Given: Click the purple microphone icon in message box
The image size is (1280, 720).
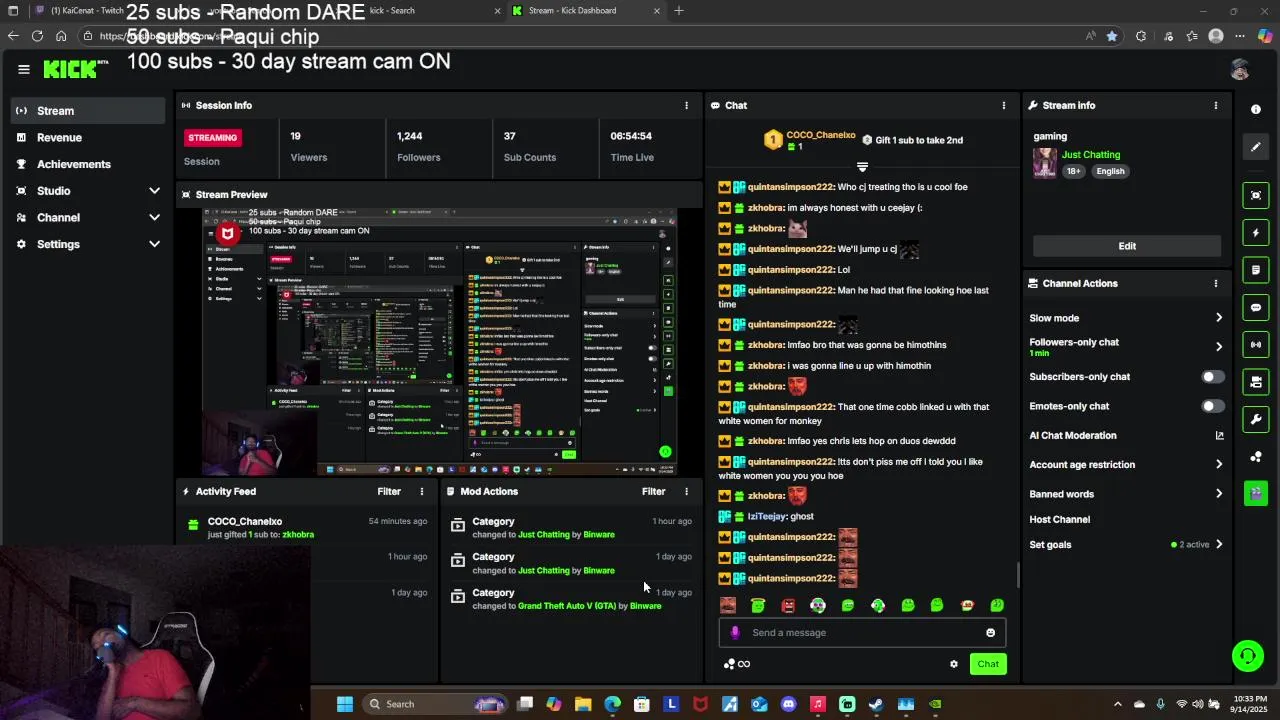Looking at the screenshot, I should (735, 632).
